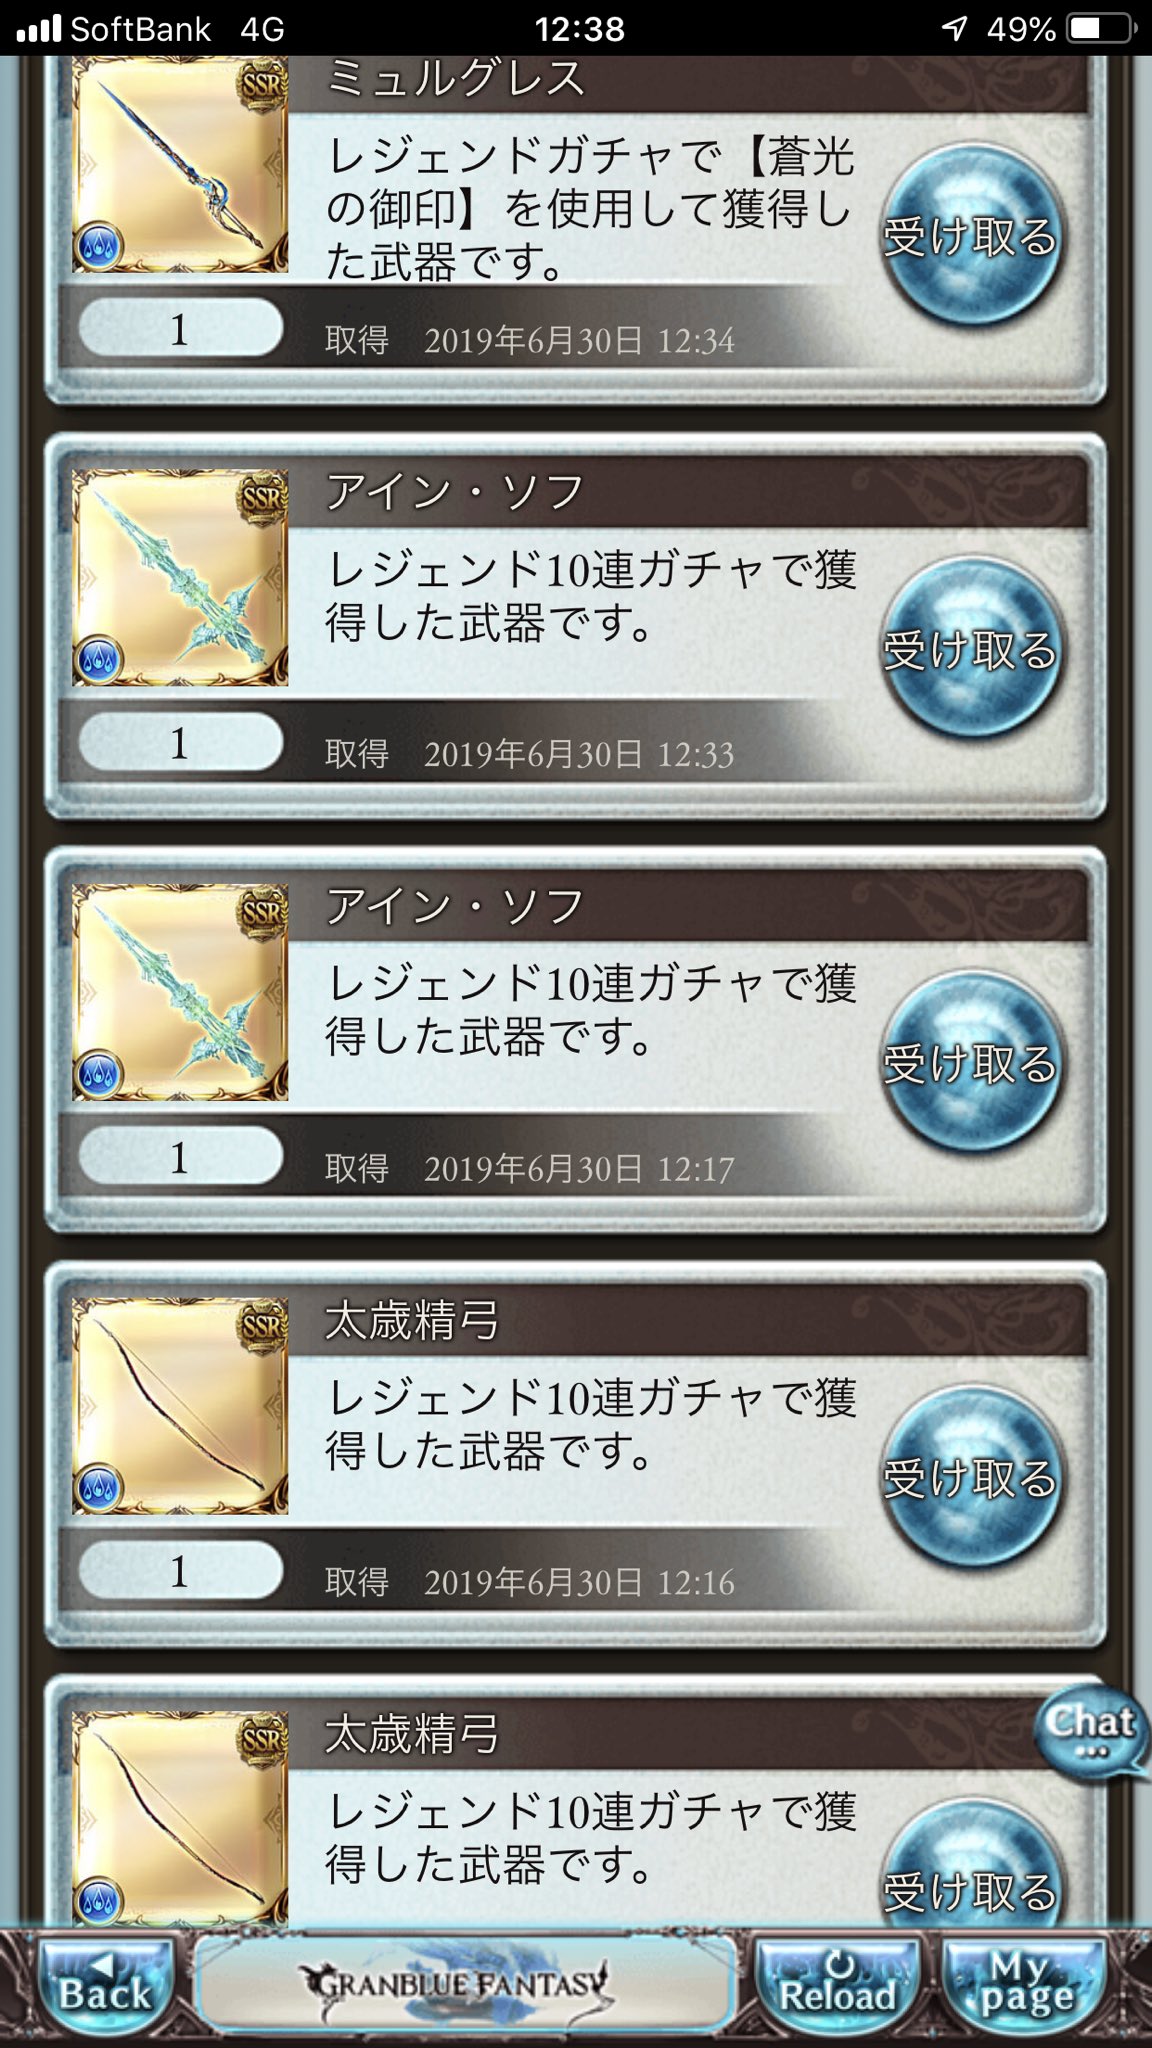The width and height of the screenshot is (1152, 2048).
Task: Tap the Granblue Fantasy logo banner
Action: (x=465, y=1984)
